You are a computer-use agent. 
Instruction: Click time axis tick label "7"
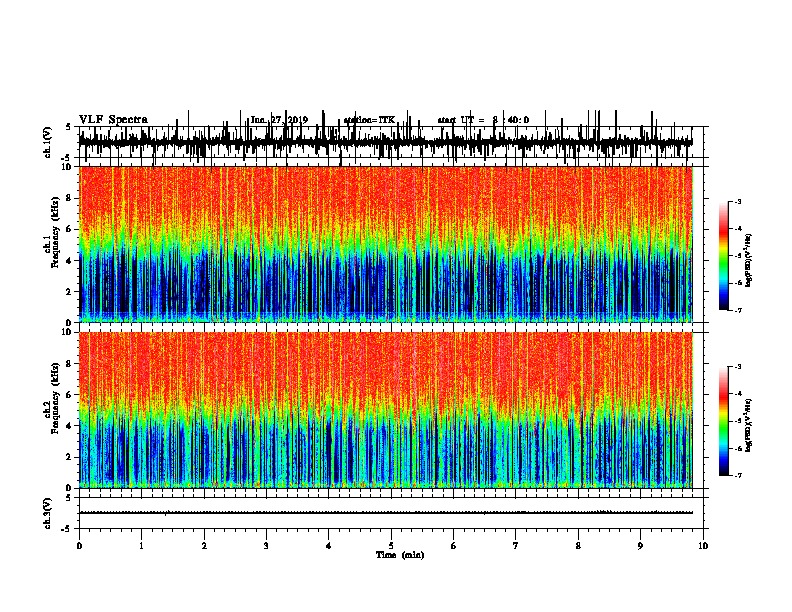coord(516,546)
